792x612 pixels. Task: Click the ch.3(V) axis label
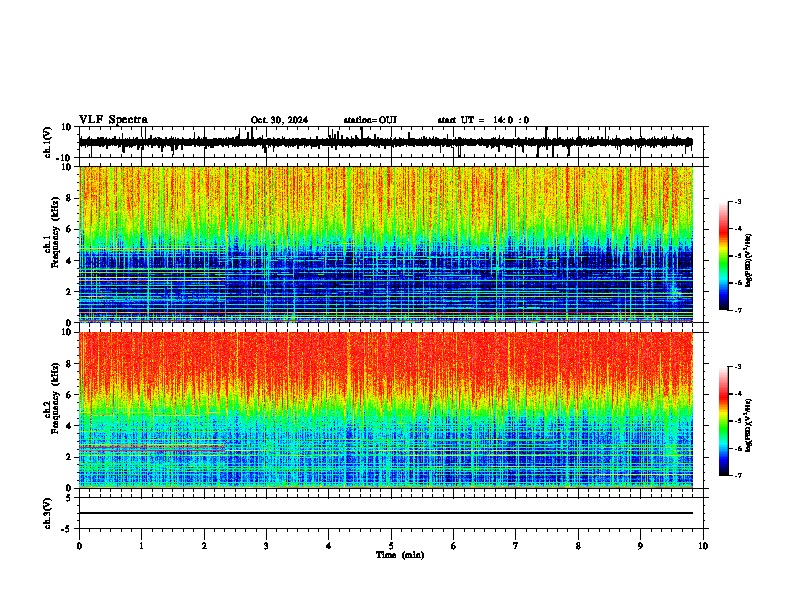[48, 513]
